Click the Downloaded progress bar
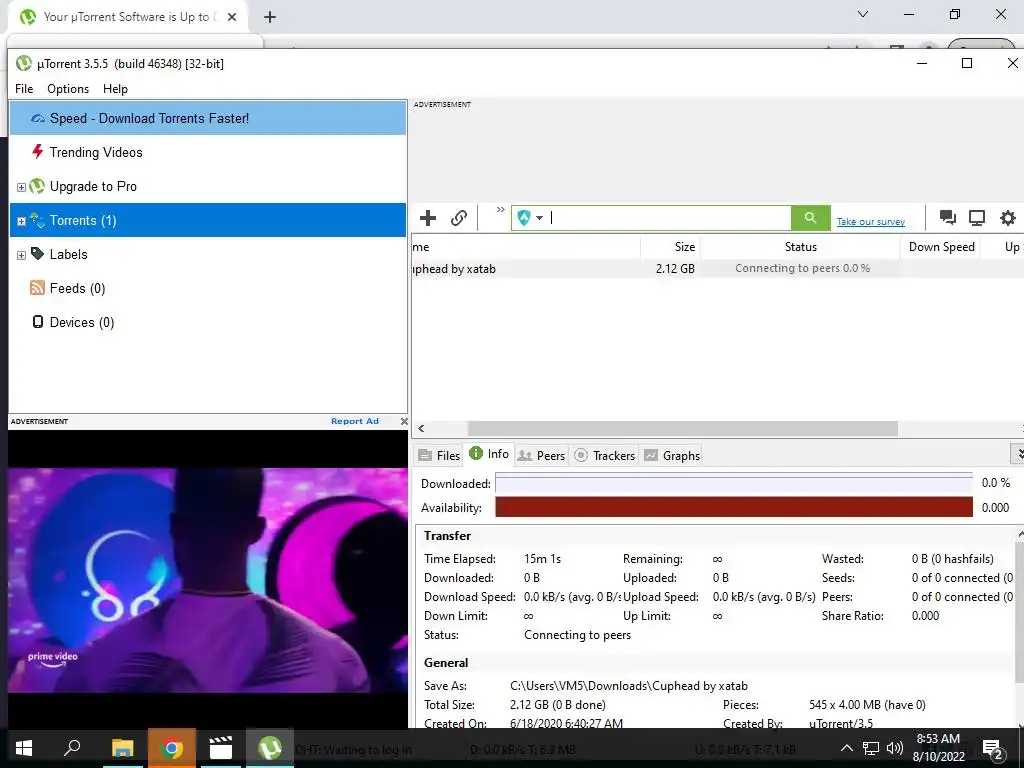The width and height of the screenshot is (1024, 768). [x=734, y=483]
